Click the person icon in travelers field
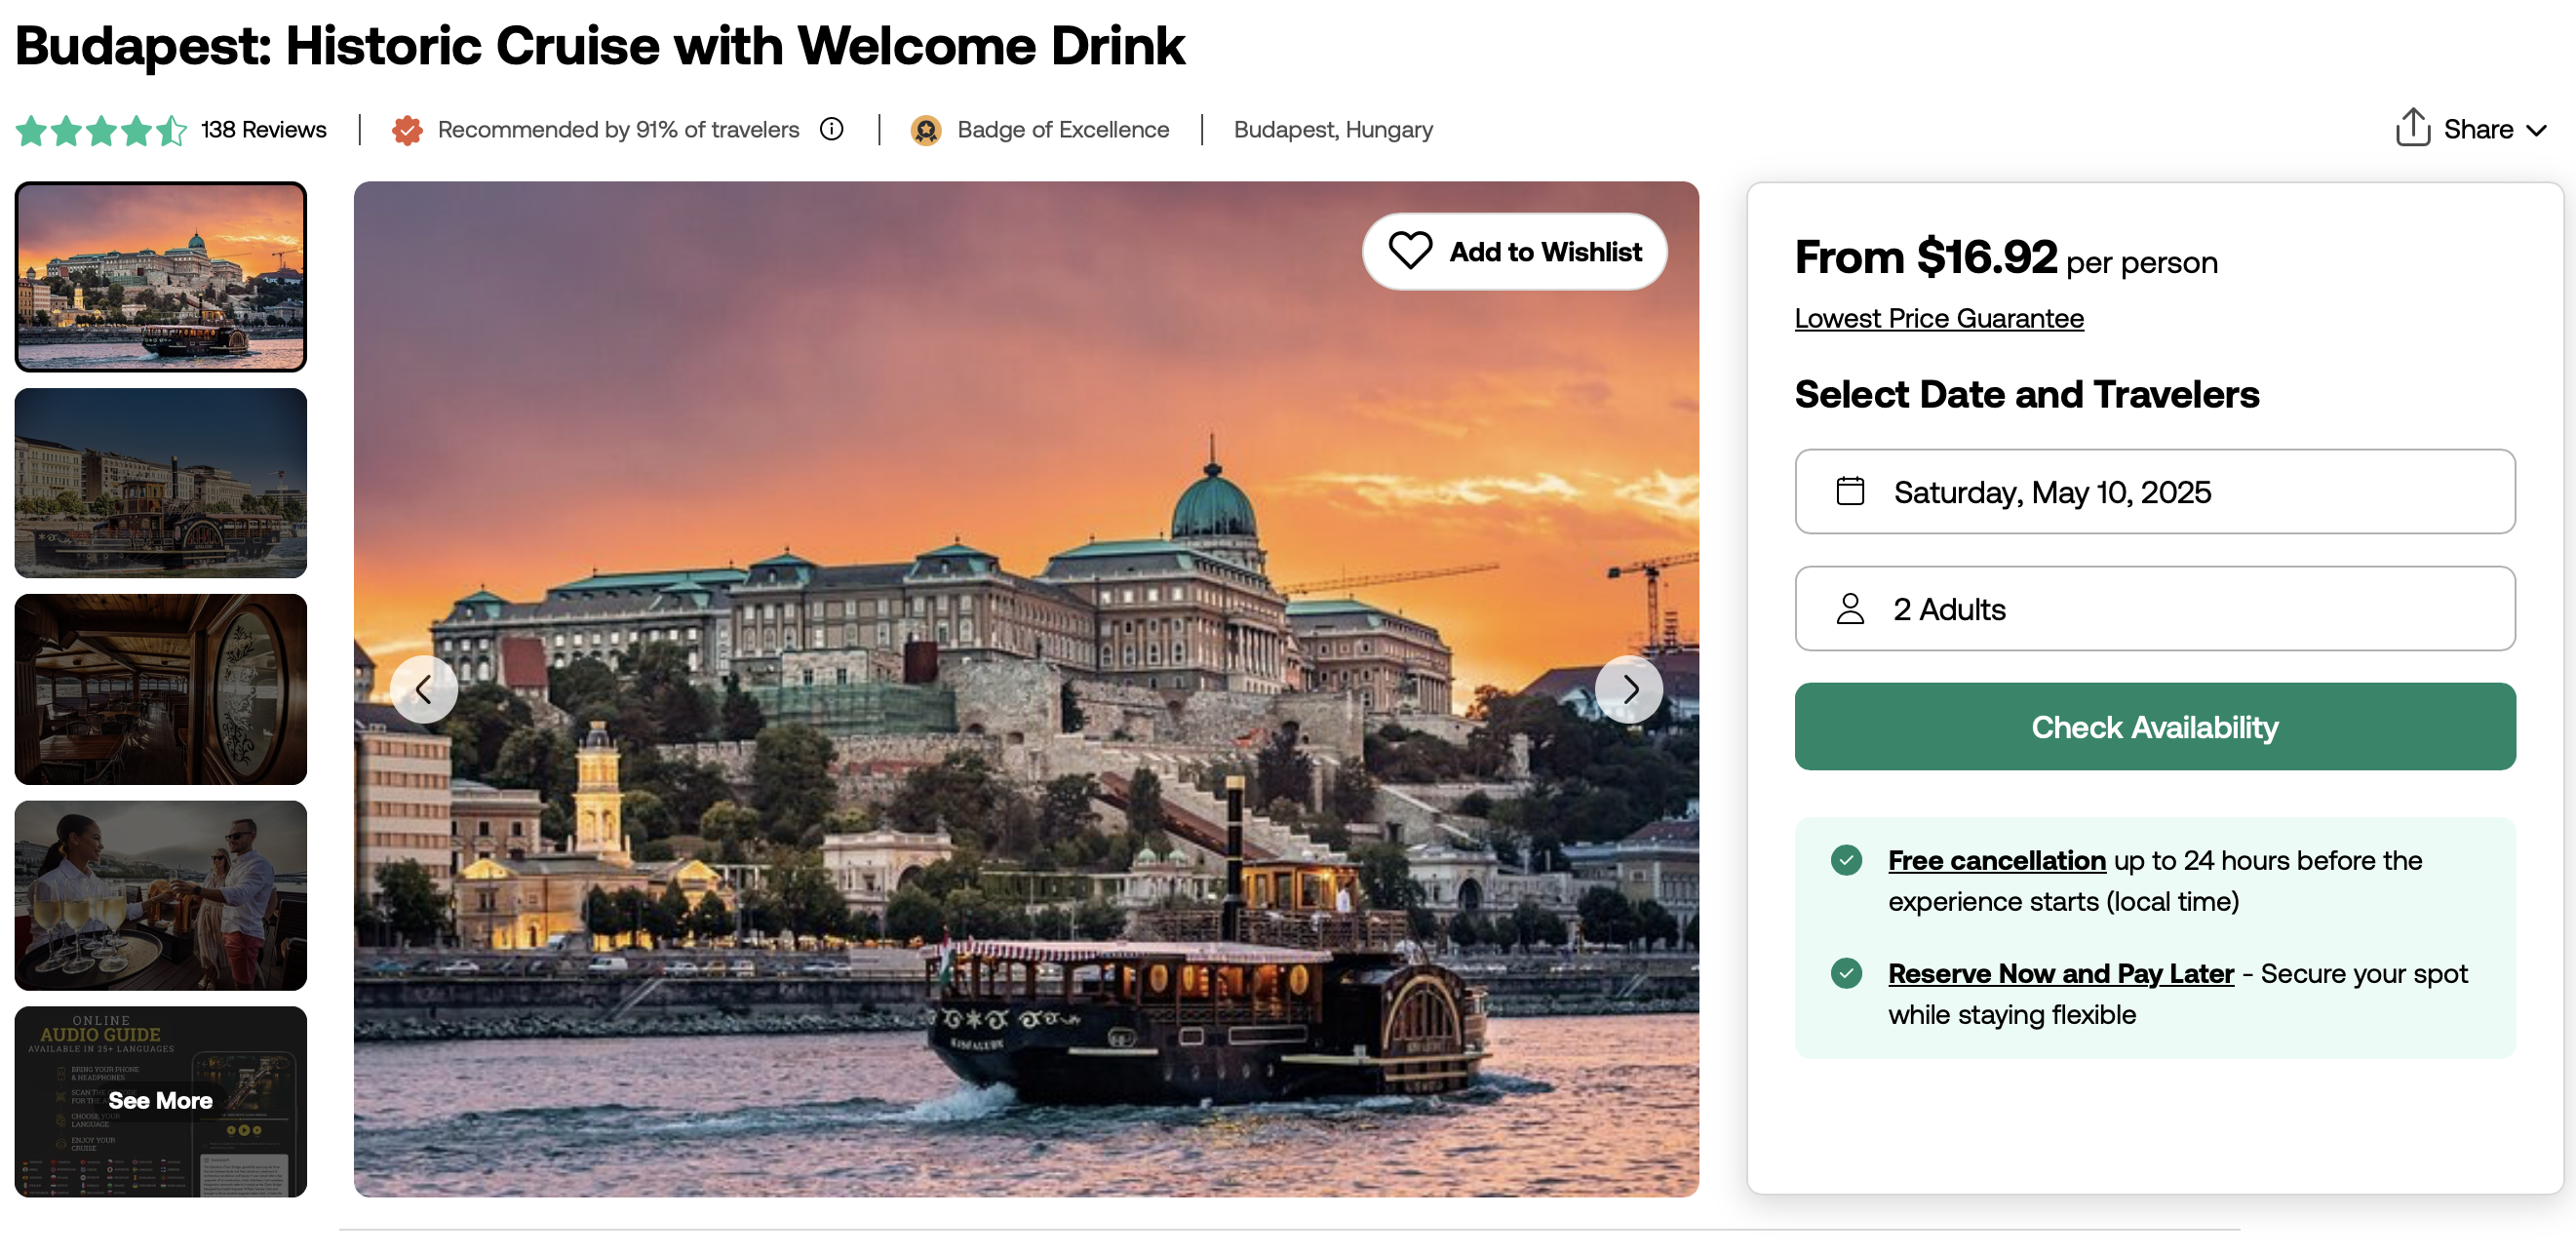 click(1850, 608)
